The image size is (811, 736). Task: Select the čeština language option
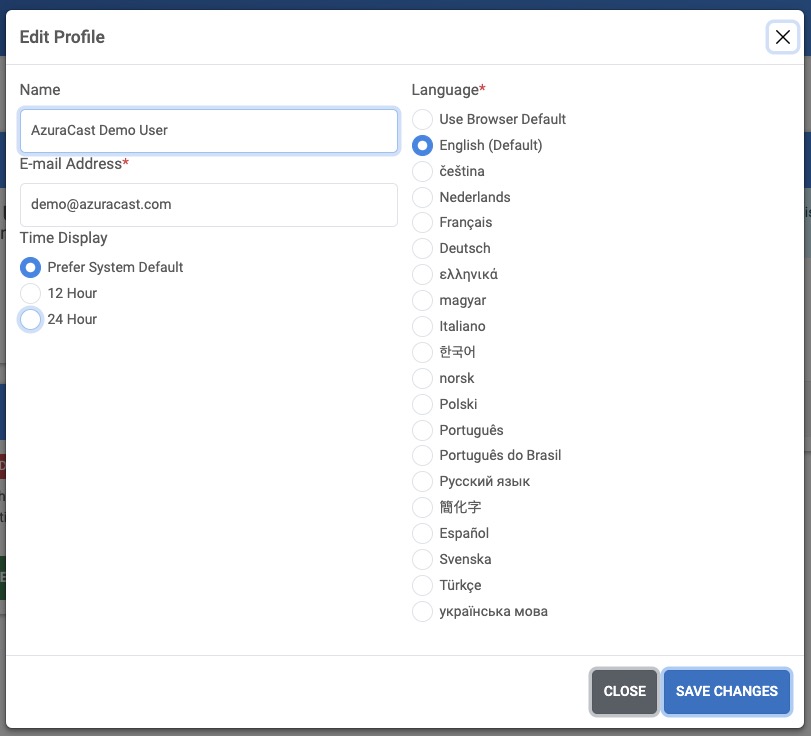pyautogui.click(x=422, y=171)
